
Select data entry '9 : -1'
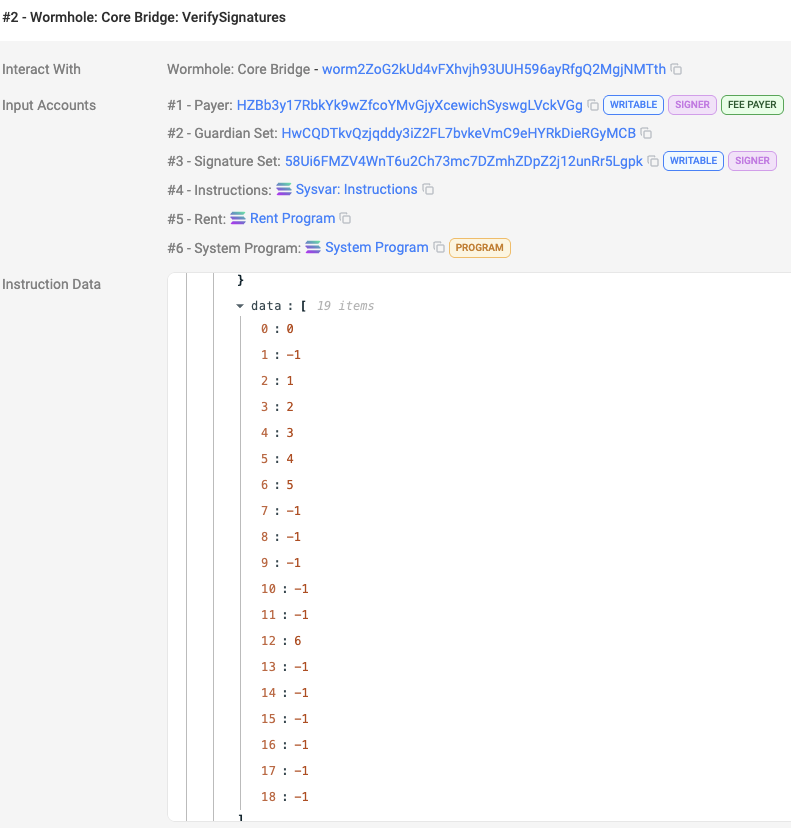(281, 563)
